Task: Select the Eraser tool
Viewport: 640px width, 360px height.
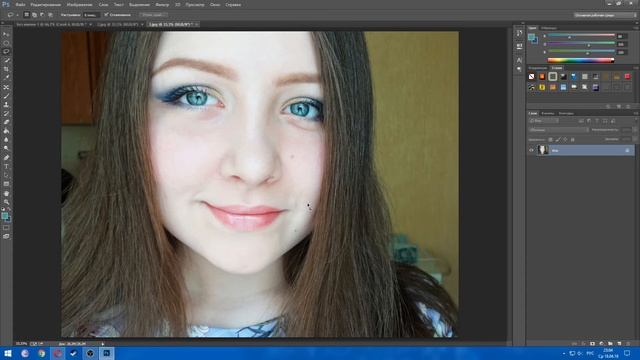Action: (x=6, y=122)
